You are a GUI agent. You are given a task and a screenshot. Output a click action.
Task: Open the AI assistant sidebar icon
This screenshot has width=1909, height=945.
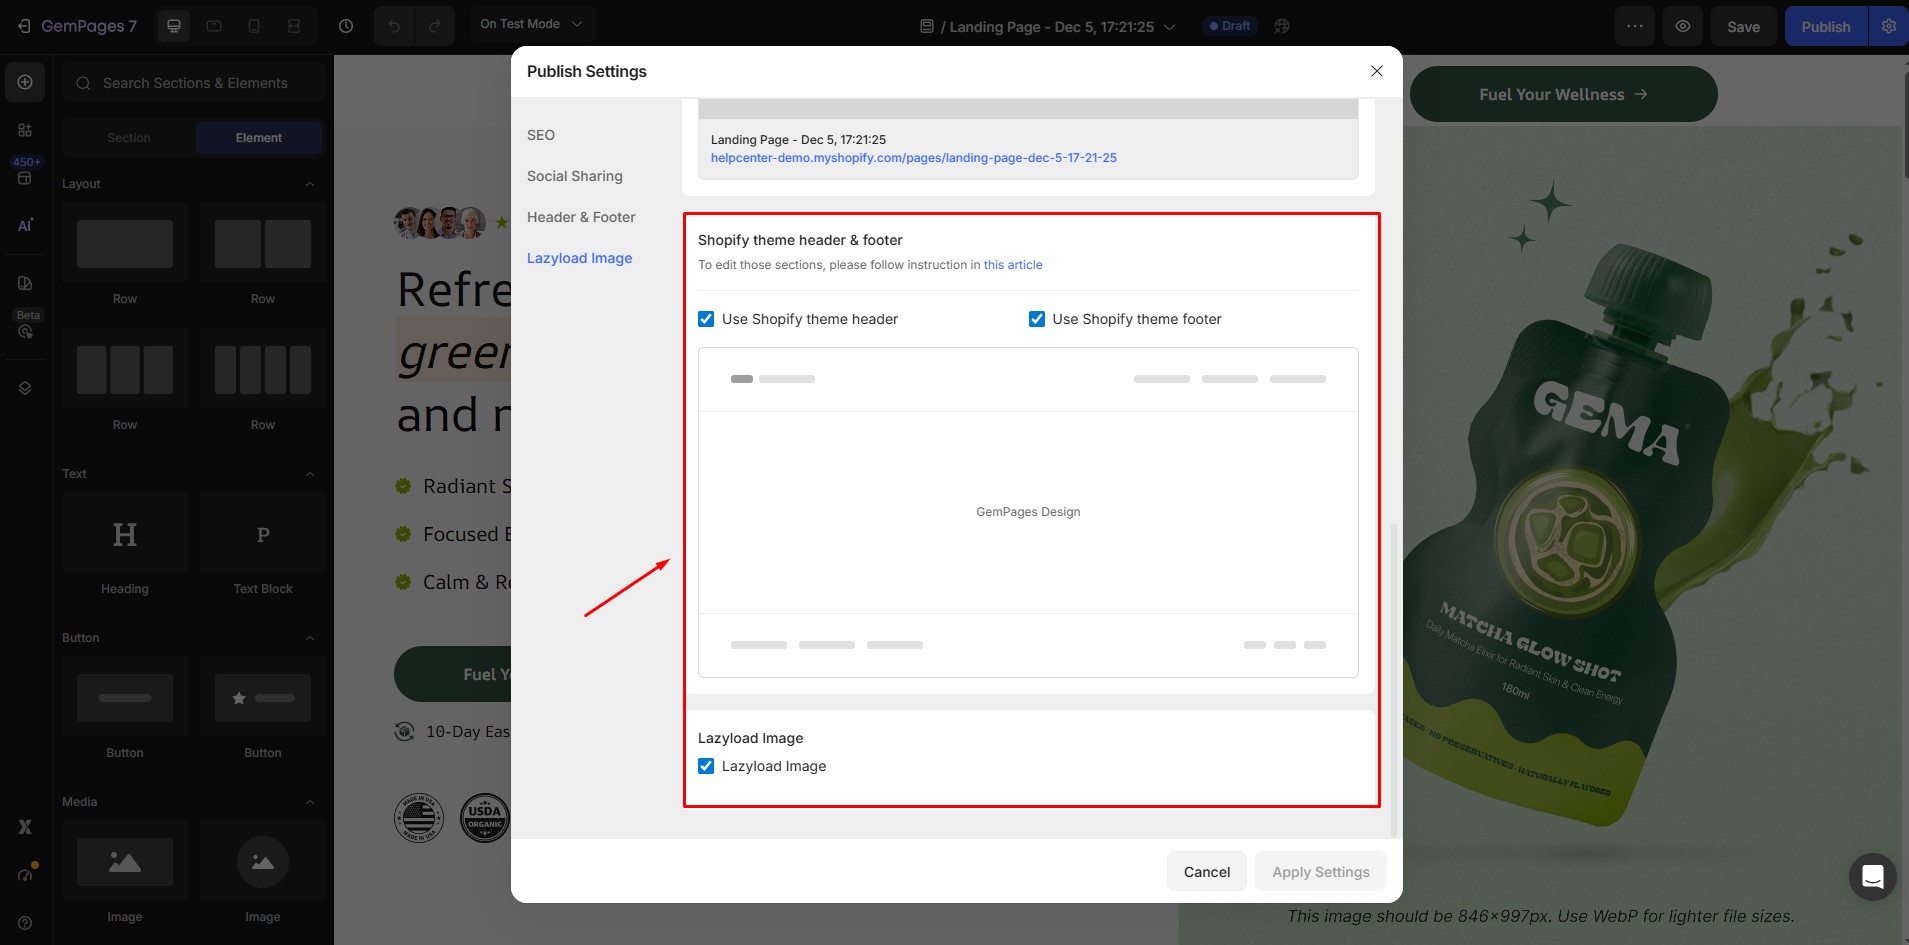click(x=25, y=226)
